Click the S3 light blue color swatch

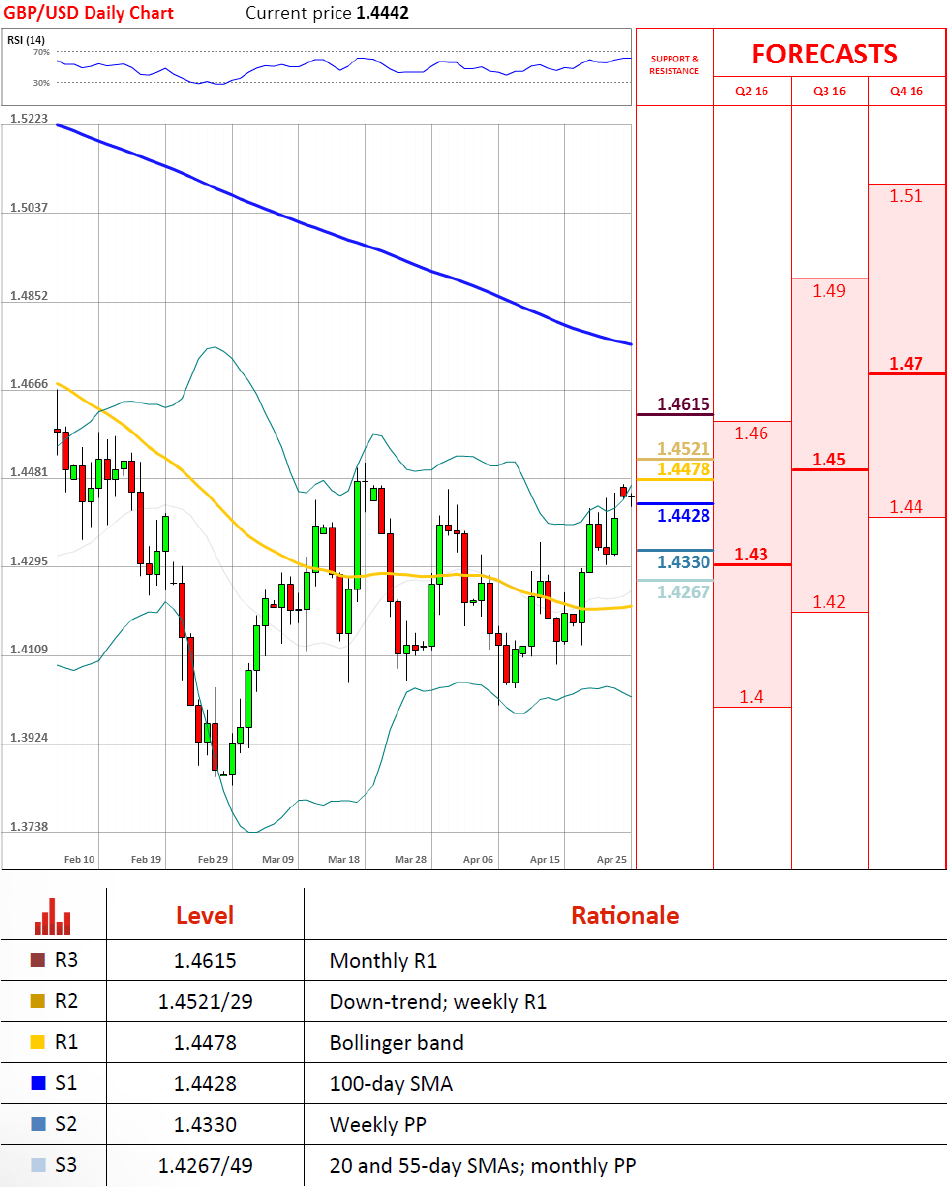point(38,1164)
